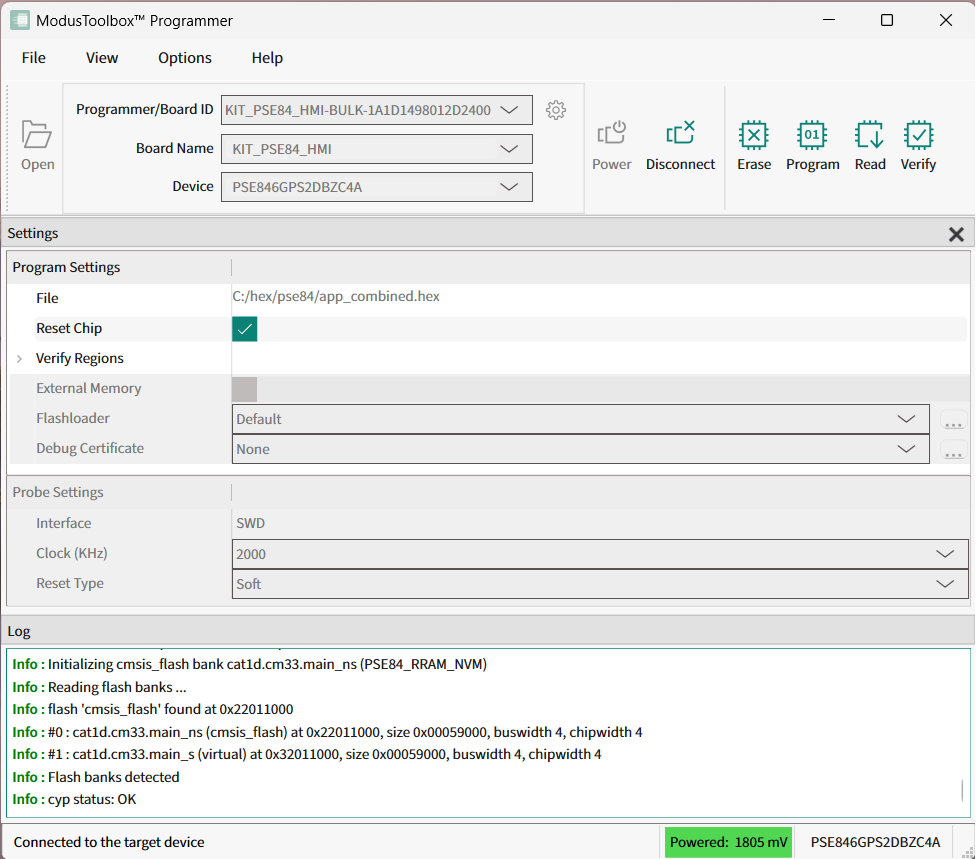
Task: Click the Log panel header
Action: click(488, 631)
